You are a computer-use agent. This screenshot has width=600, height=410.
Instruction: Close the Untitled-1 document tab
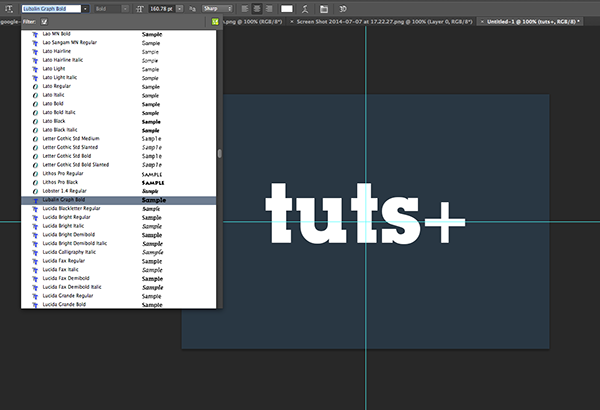pos(482,22)
